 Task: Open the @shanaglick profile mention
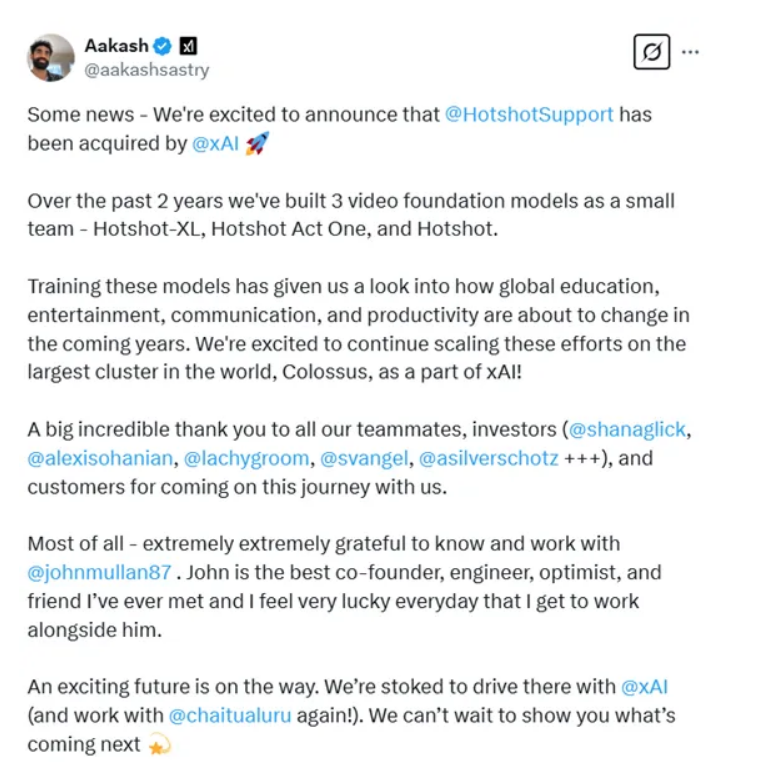pyautogui.click(x=627, y=429)
